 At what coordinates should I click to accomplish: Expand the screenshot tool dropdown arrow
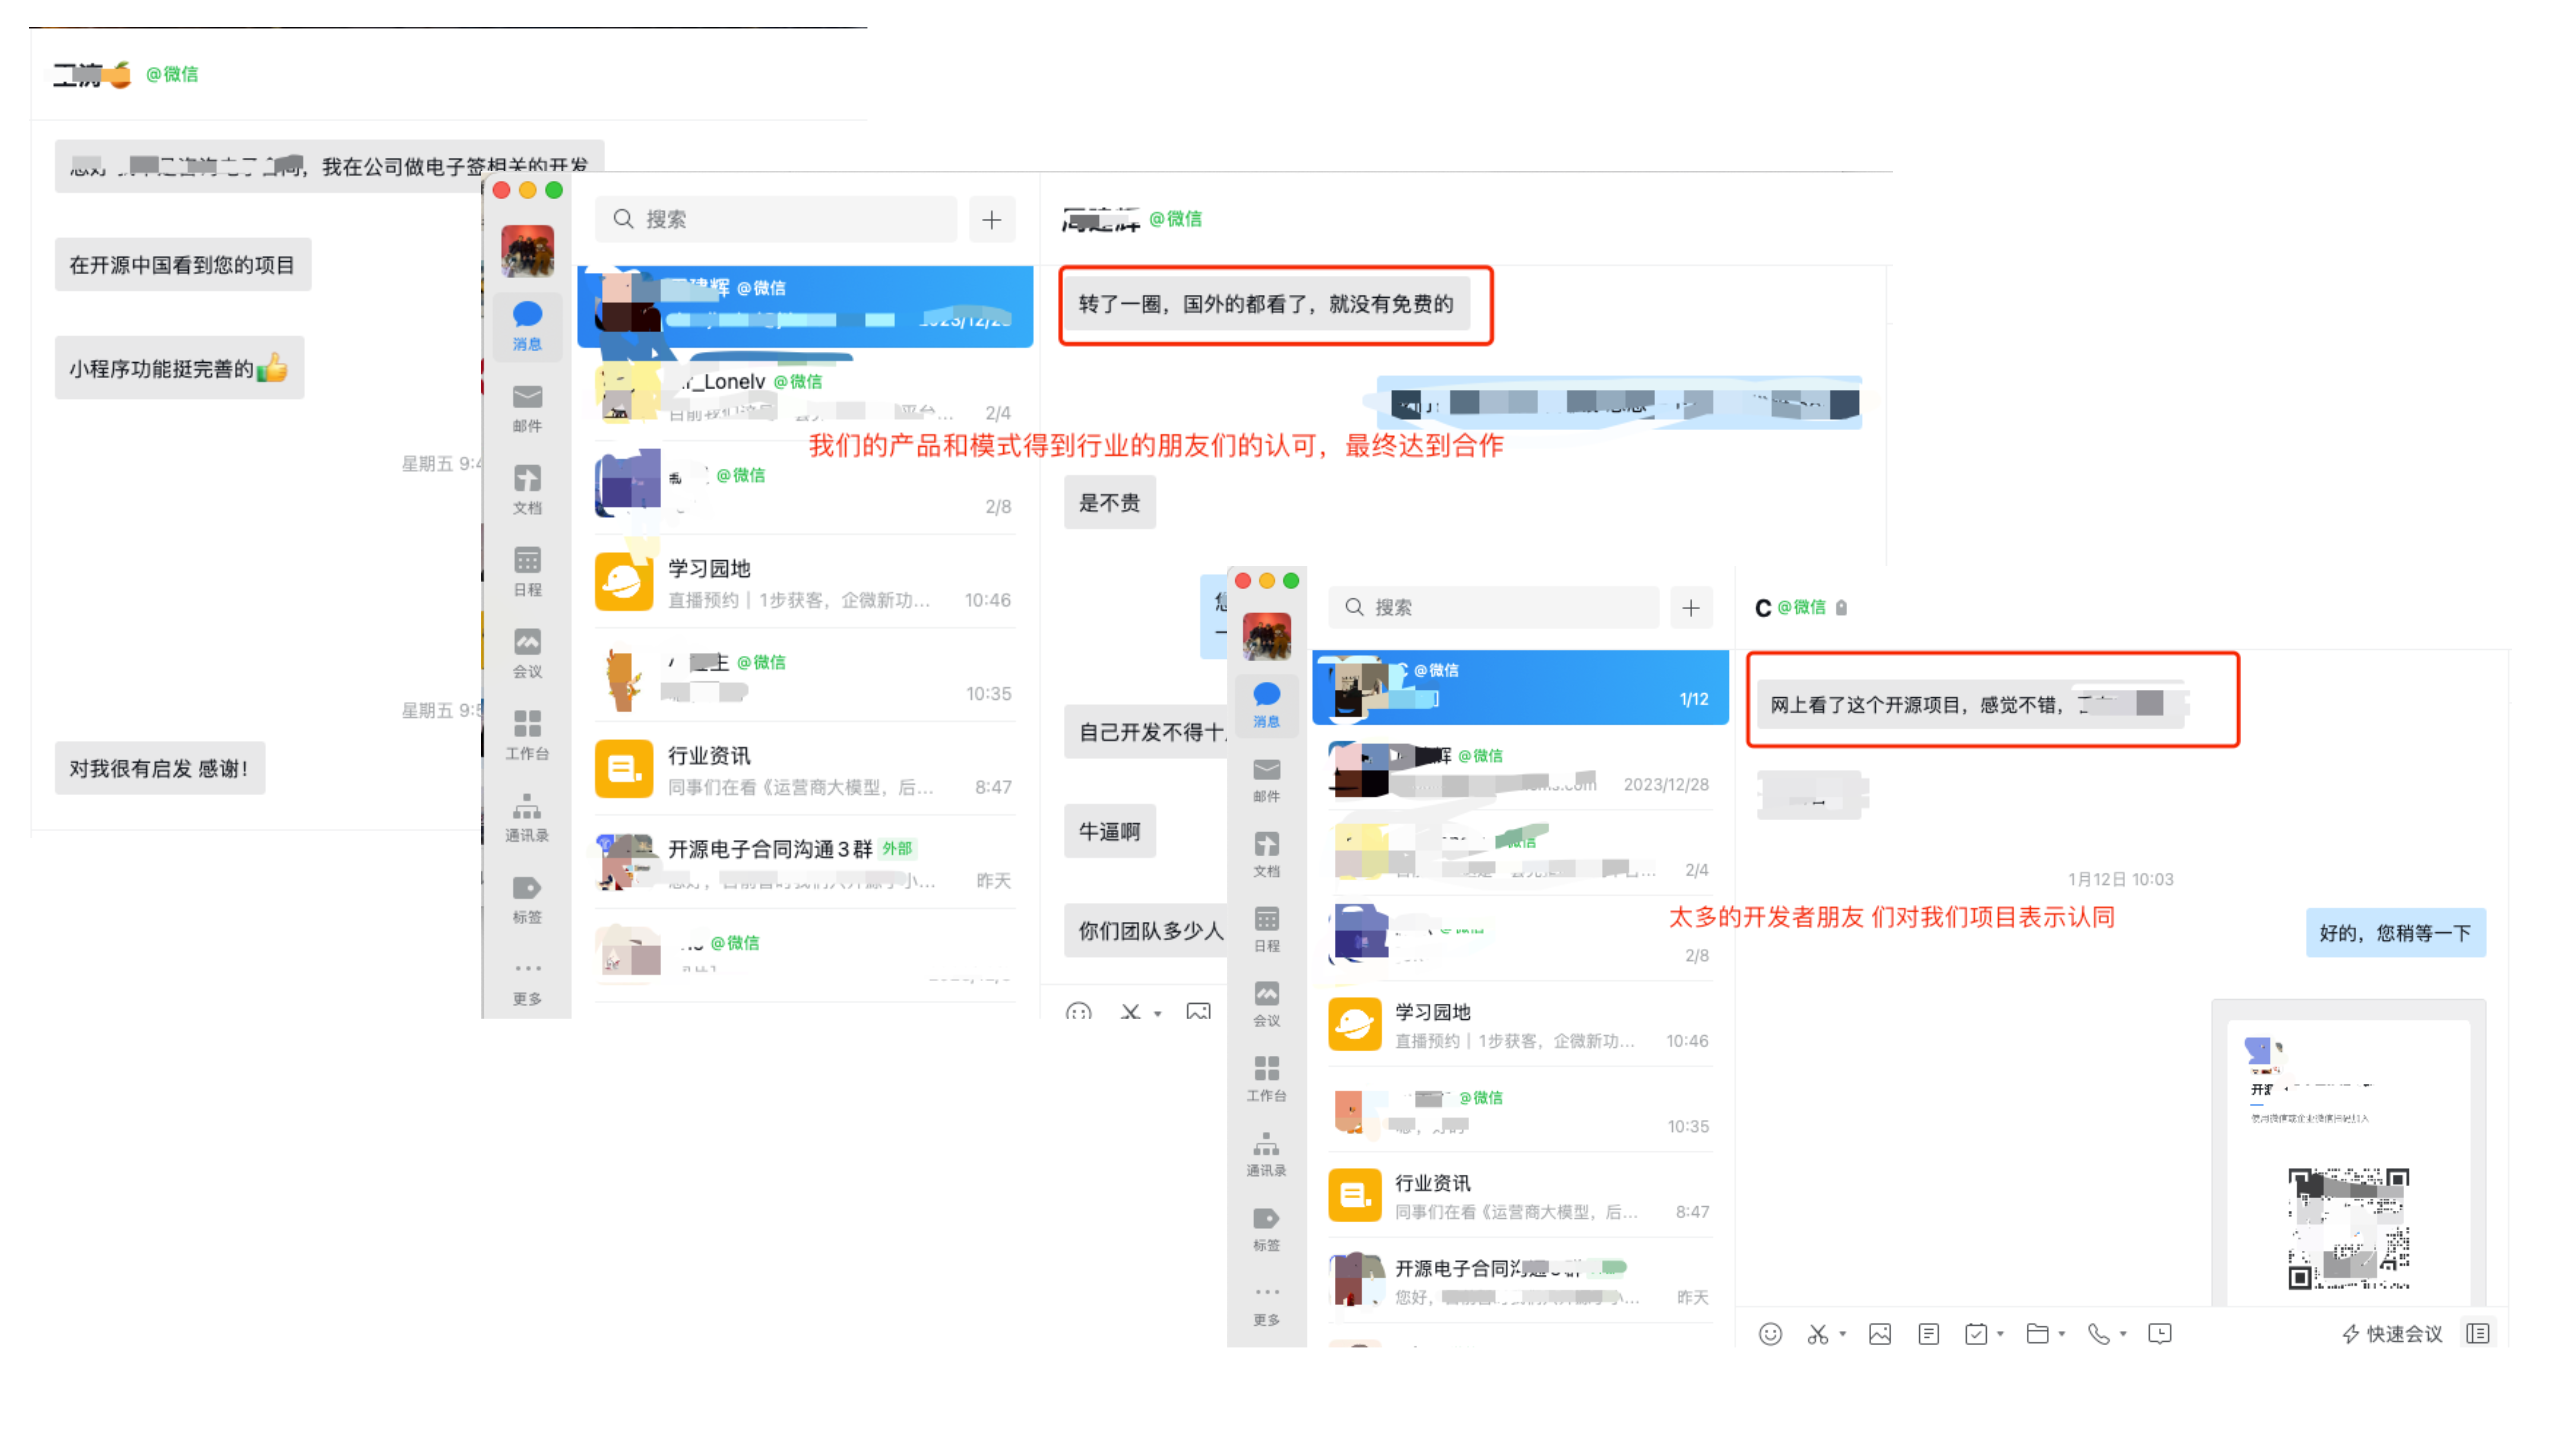tap(1842, 1333)
